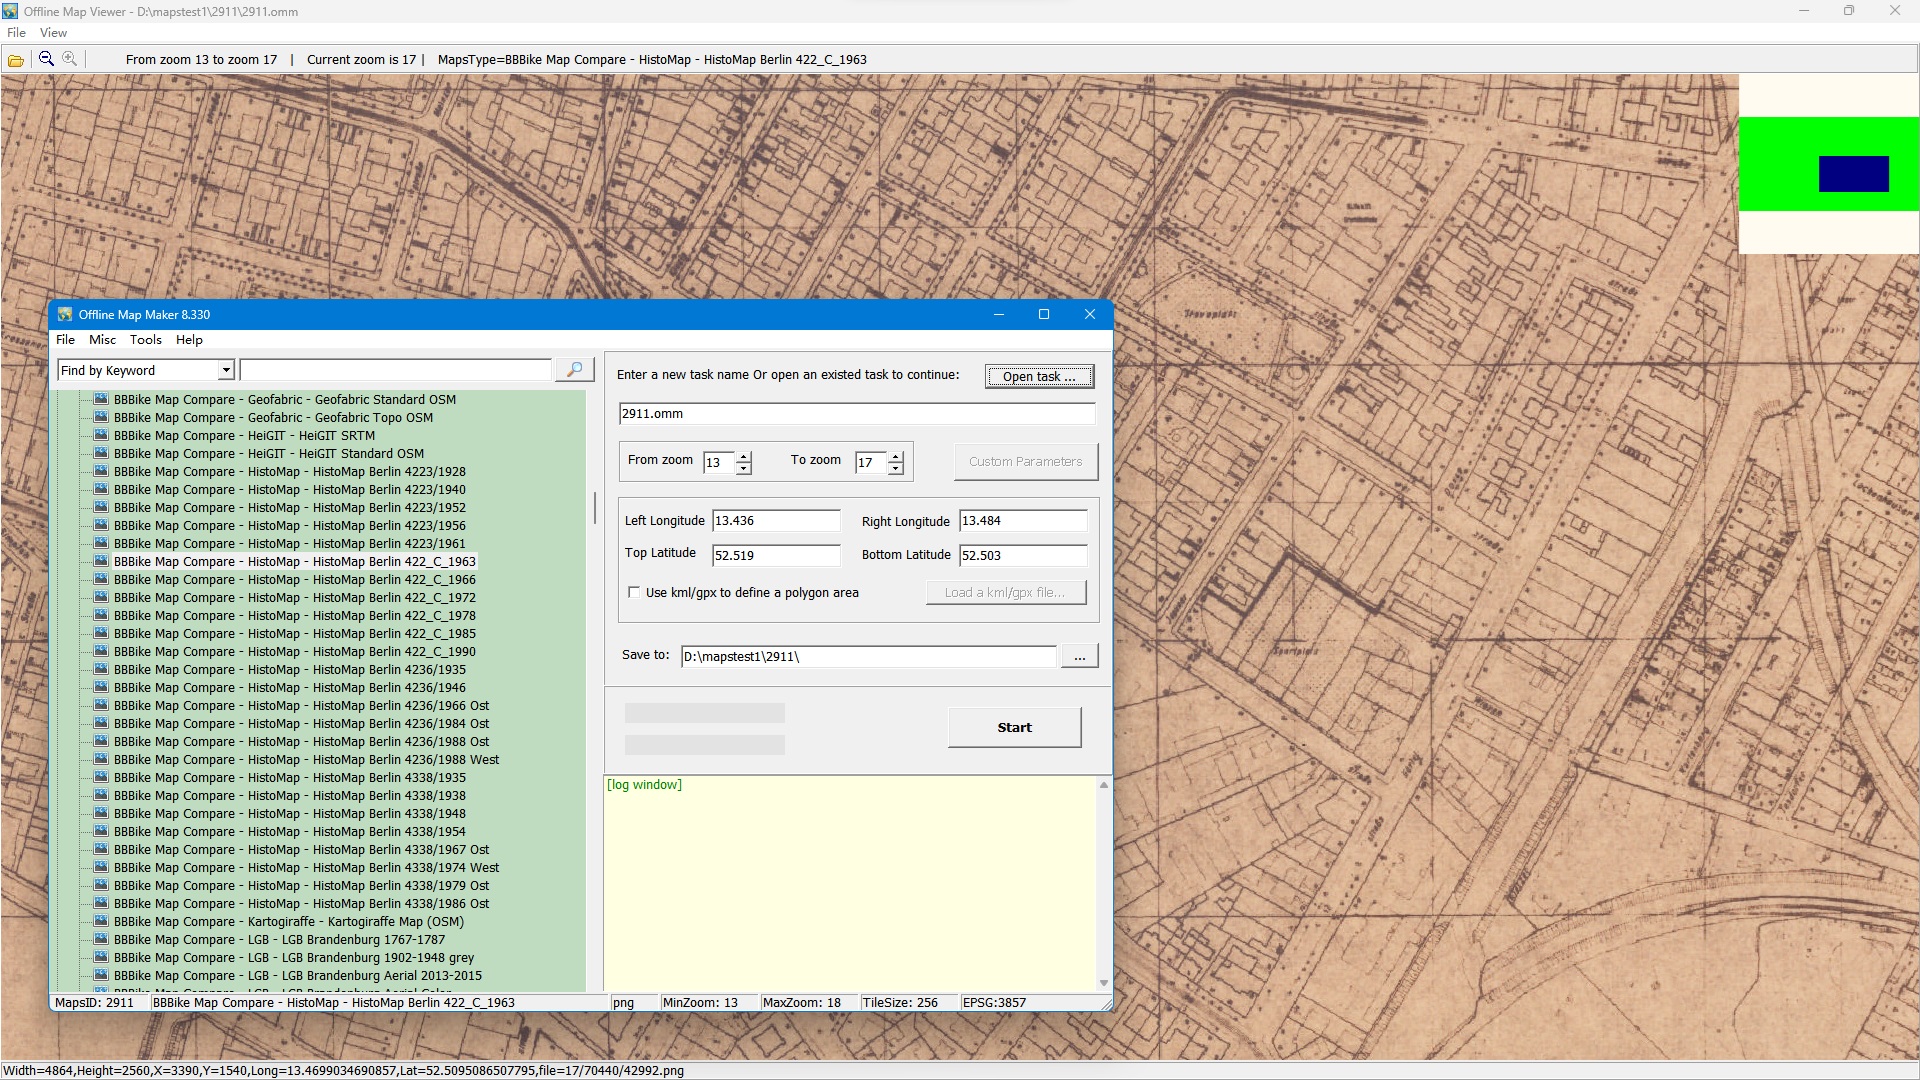Click the Bottom Latitude field

point(1023,555)
